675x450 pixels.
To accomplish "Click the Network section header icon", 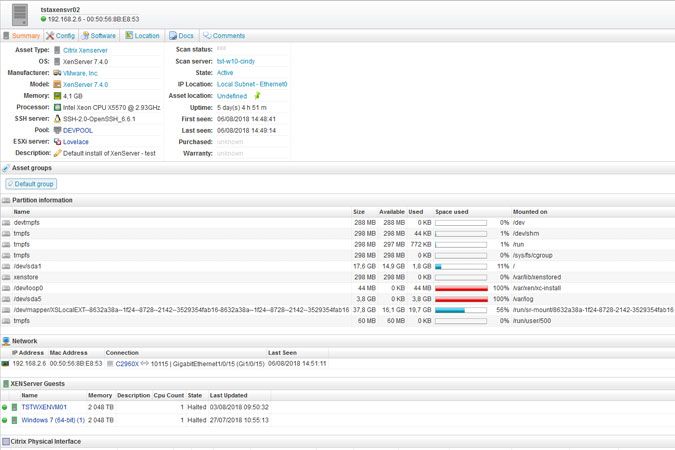I will (6, 341).
